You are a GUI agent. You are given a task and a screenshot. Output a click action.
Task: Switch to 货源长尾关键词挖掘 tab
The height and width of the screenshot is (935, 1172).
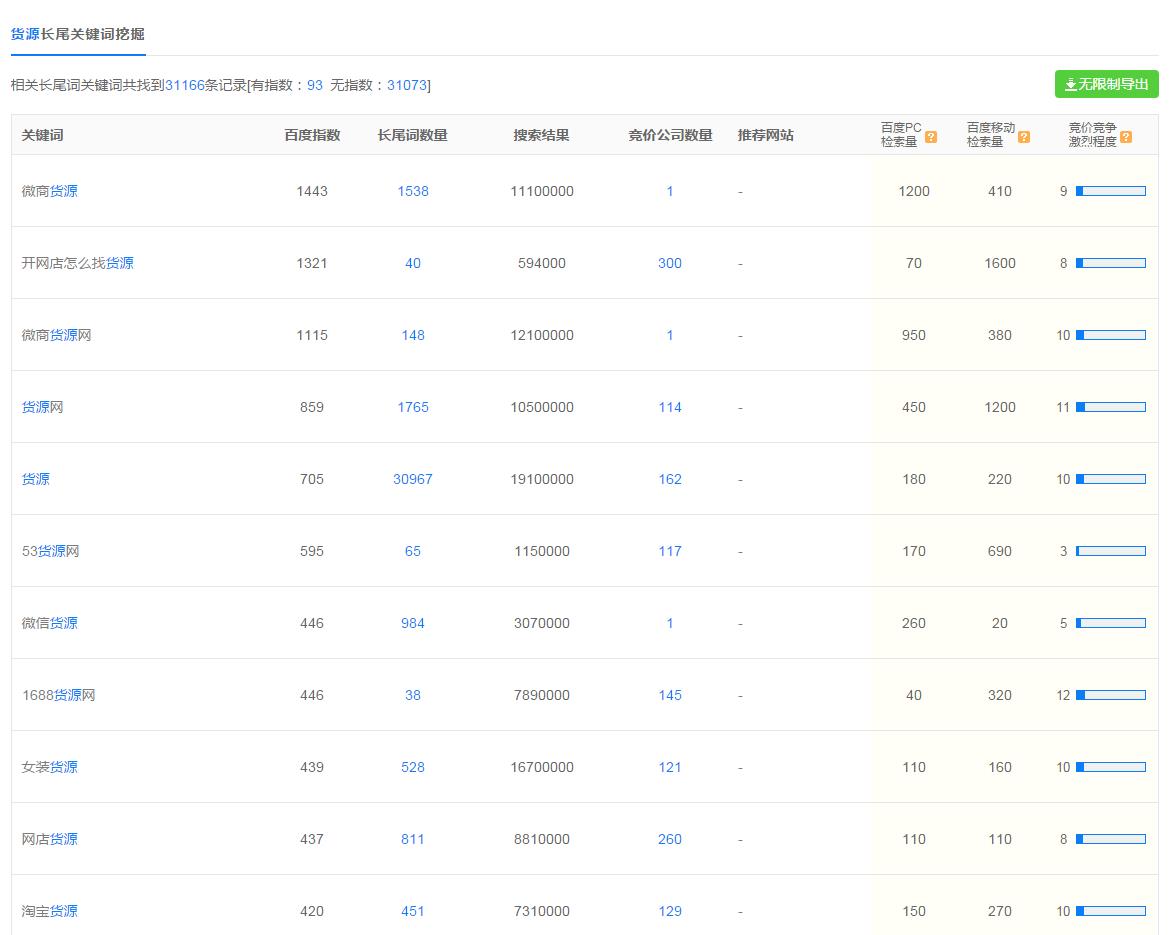78,34
